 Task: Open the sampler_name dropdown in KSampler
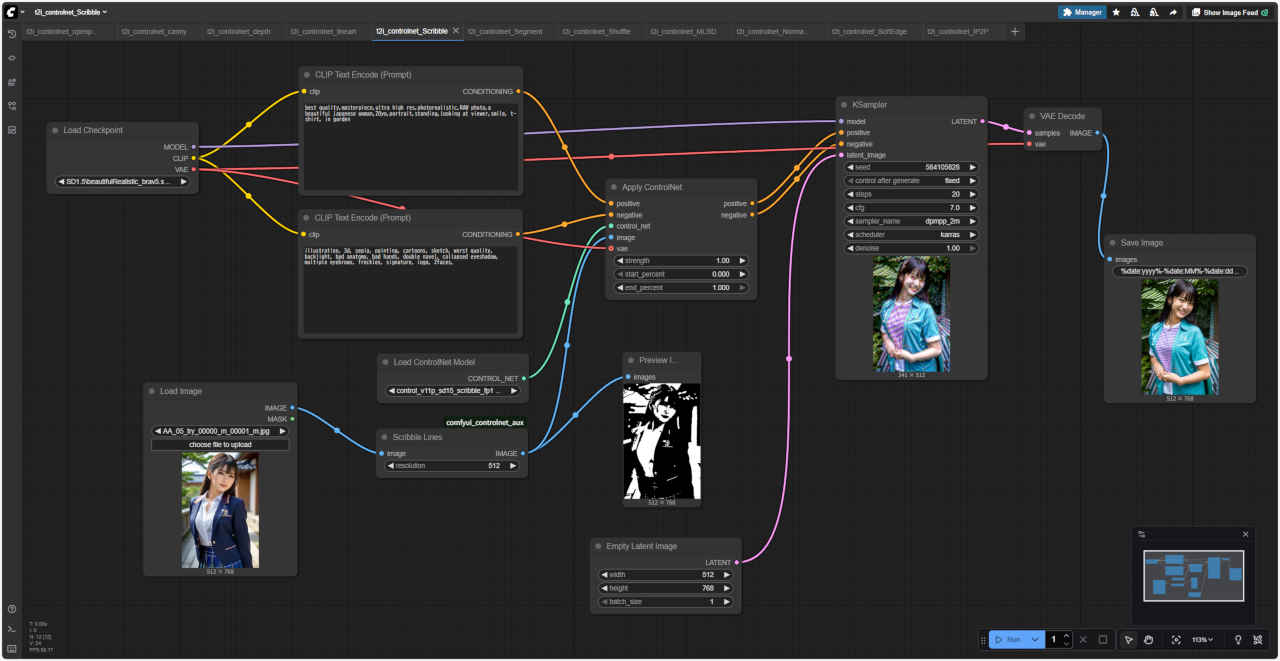(x=911, y=221)
